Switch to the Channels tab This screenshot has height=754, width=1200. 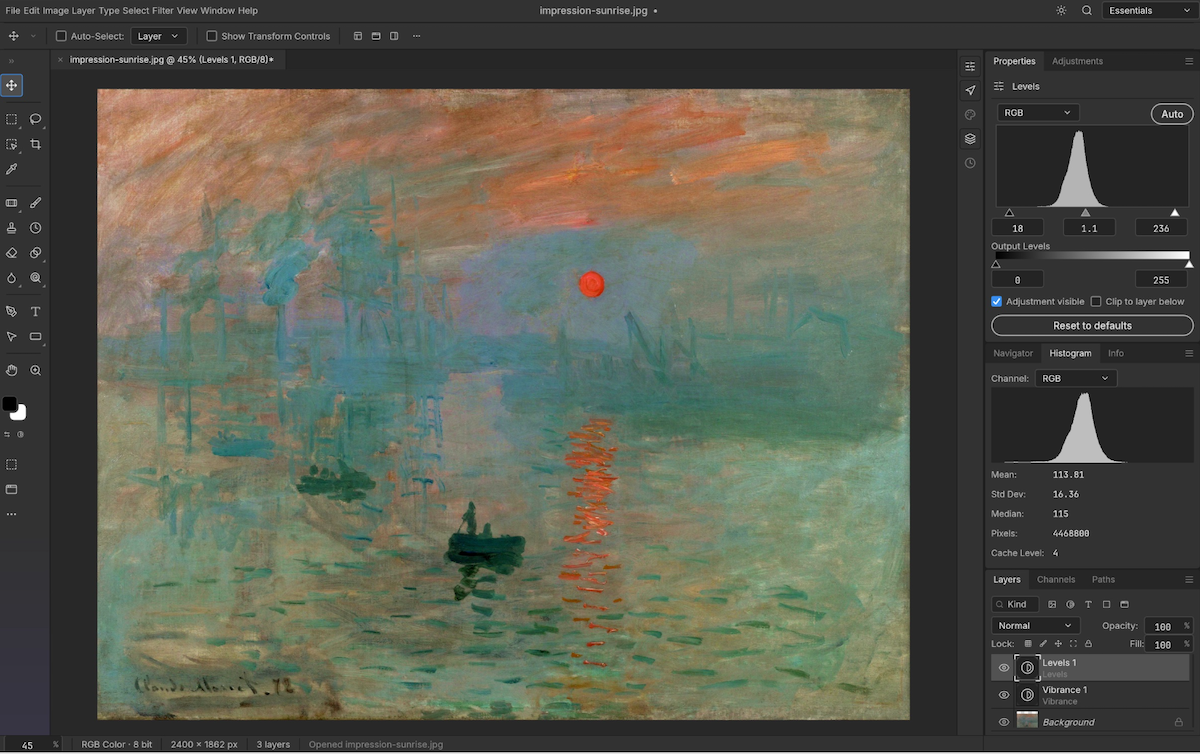click(x=1056, y=579)
